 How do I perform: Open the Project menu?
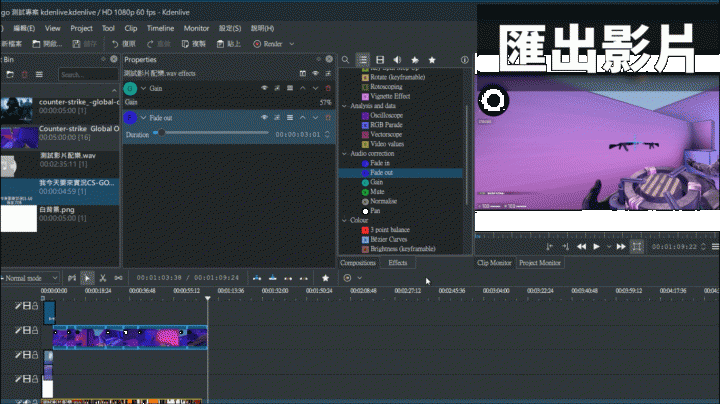[x=81, y=28]
